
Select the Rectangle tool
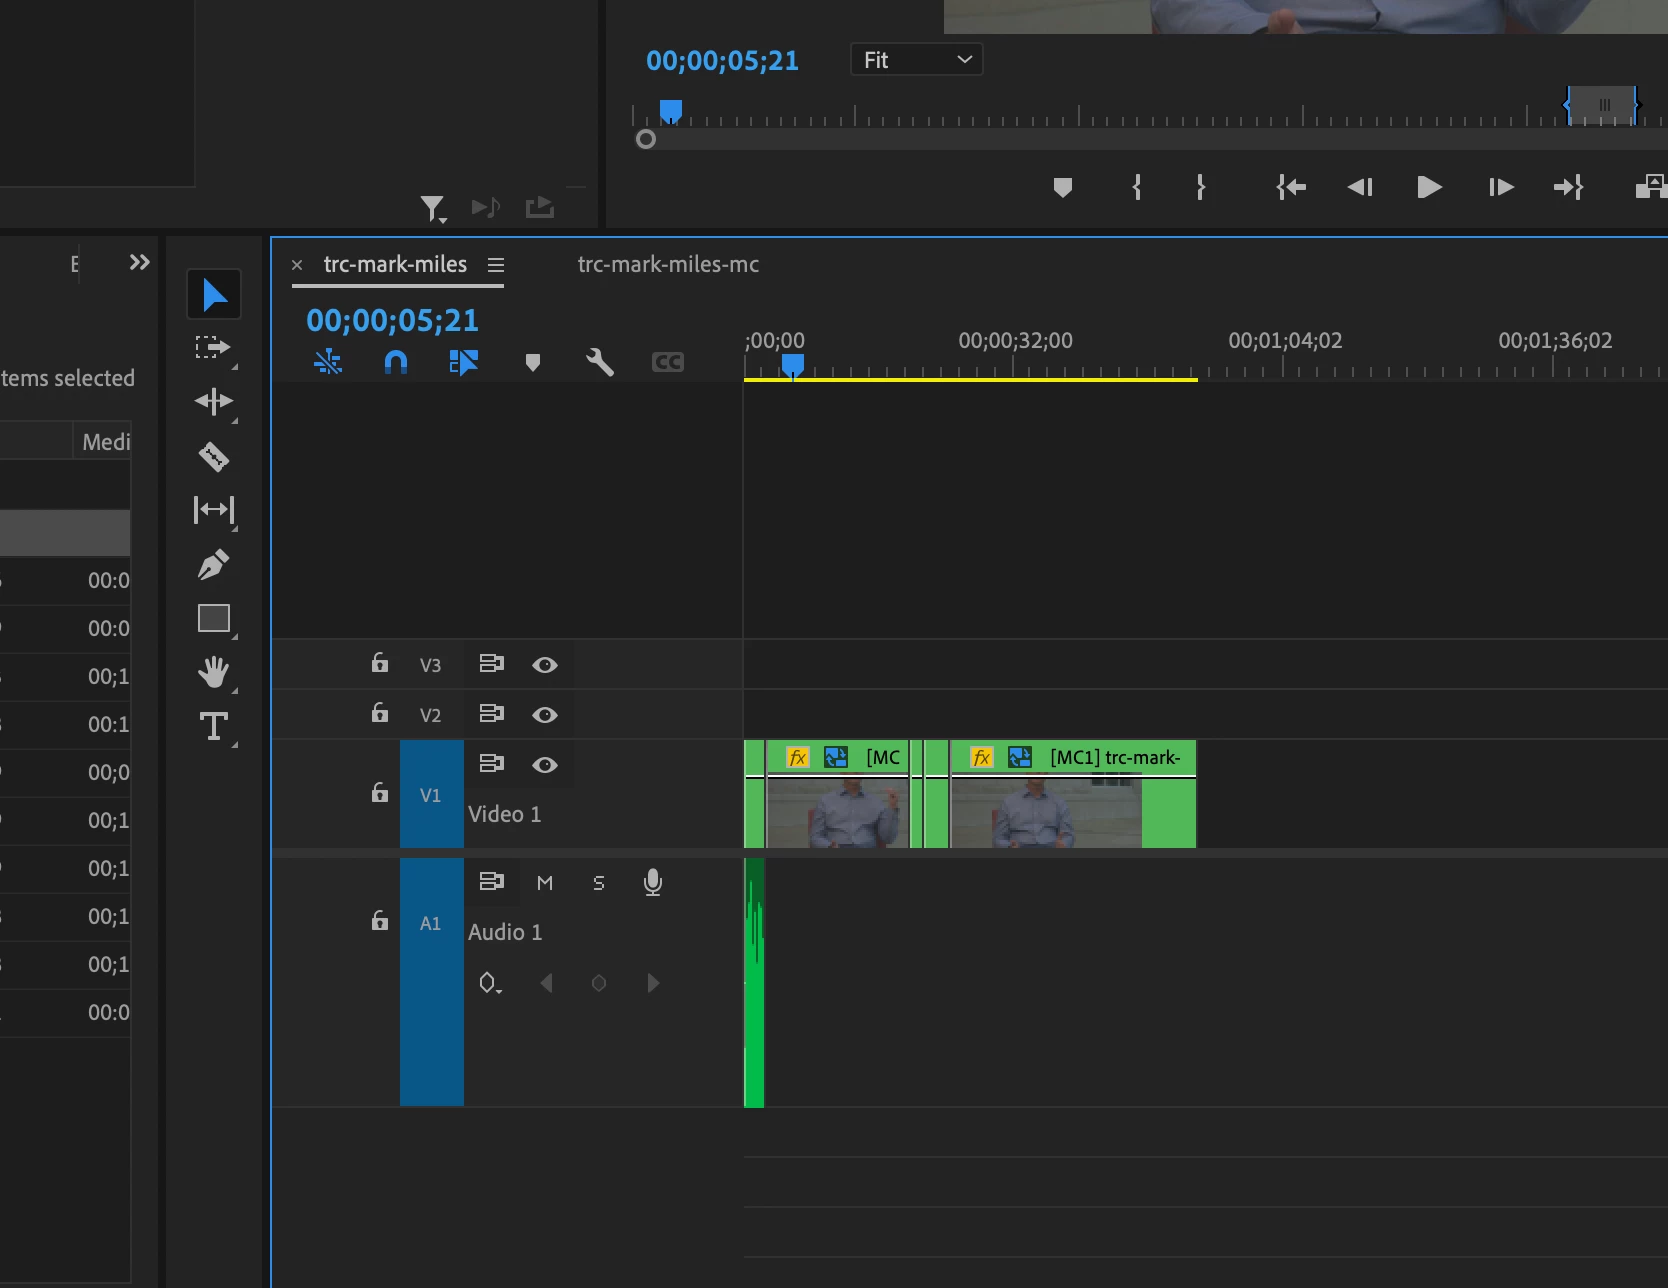pos(214,618)
